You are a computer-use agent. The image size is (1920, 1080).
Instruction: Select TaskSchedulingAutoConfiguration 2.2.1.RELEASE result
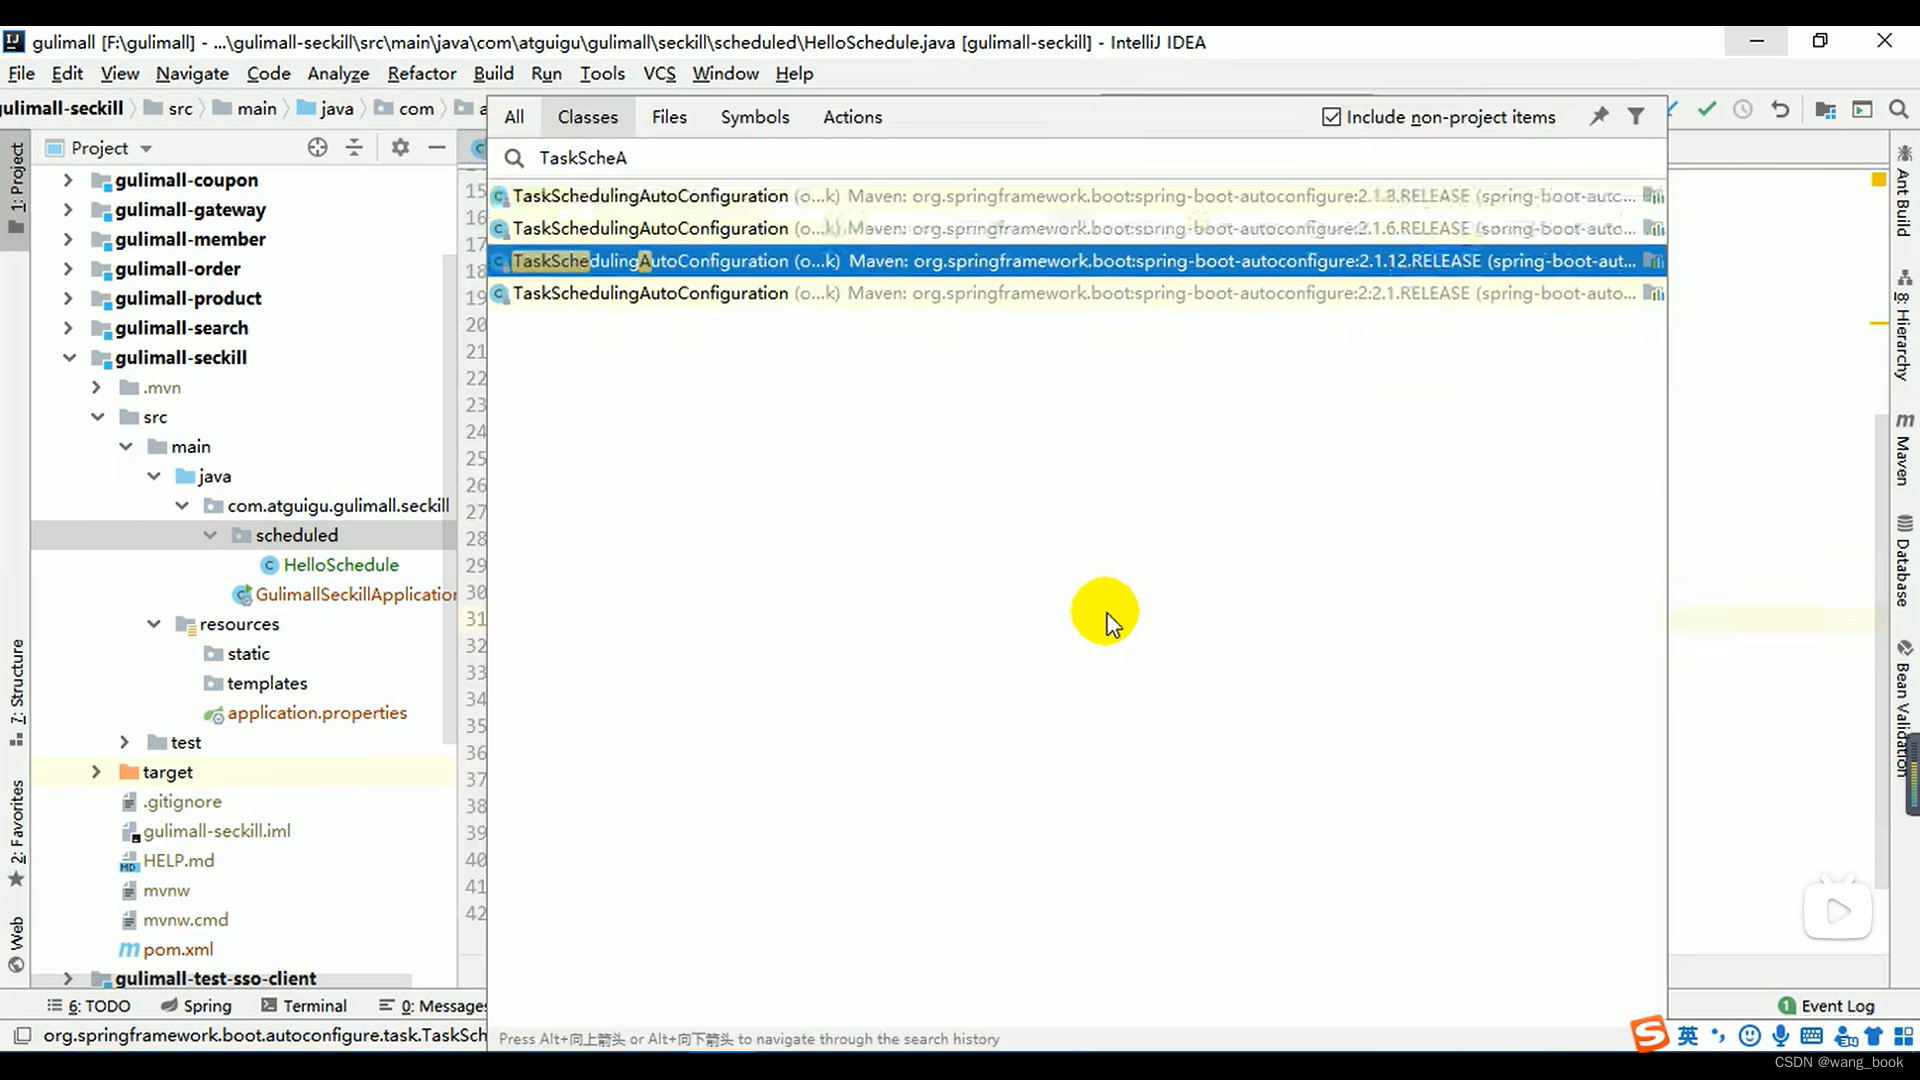pos(1077,294)
